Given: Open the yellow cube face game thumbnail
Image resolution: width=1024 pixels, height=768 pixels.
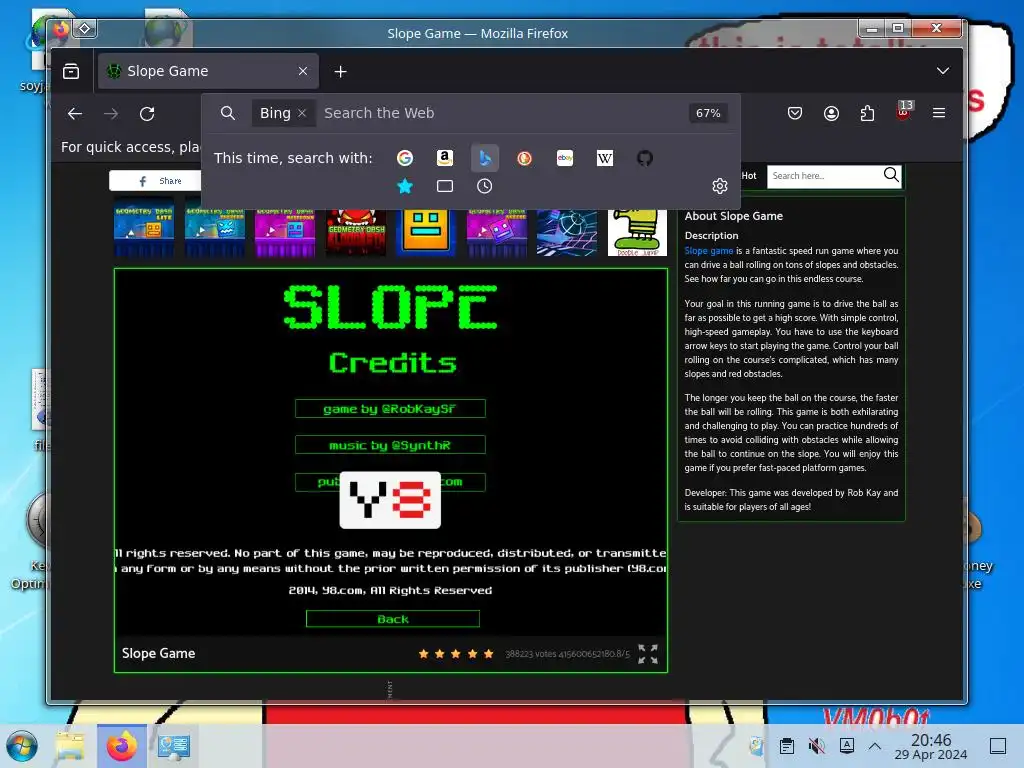Looking at the screenshot, I should click(426, 232).
